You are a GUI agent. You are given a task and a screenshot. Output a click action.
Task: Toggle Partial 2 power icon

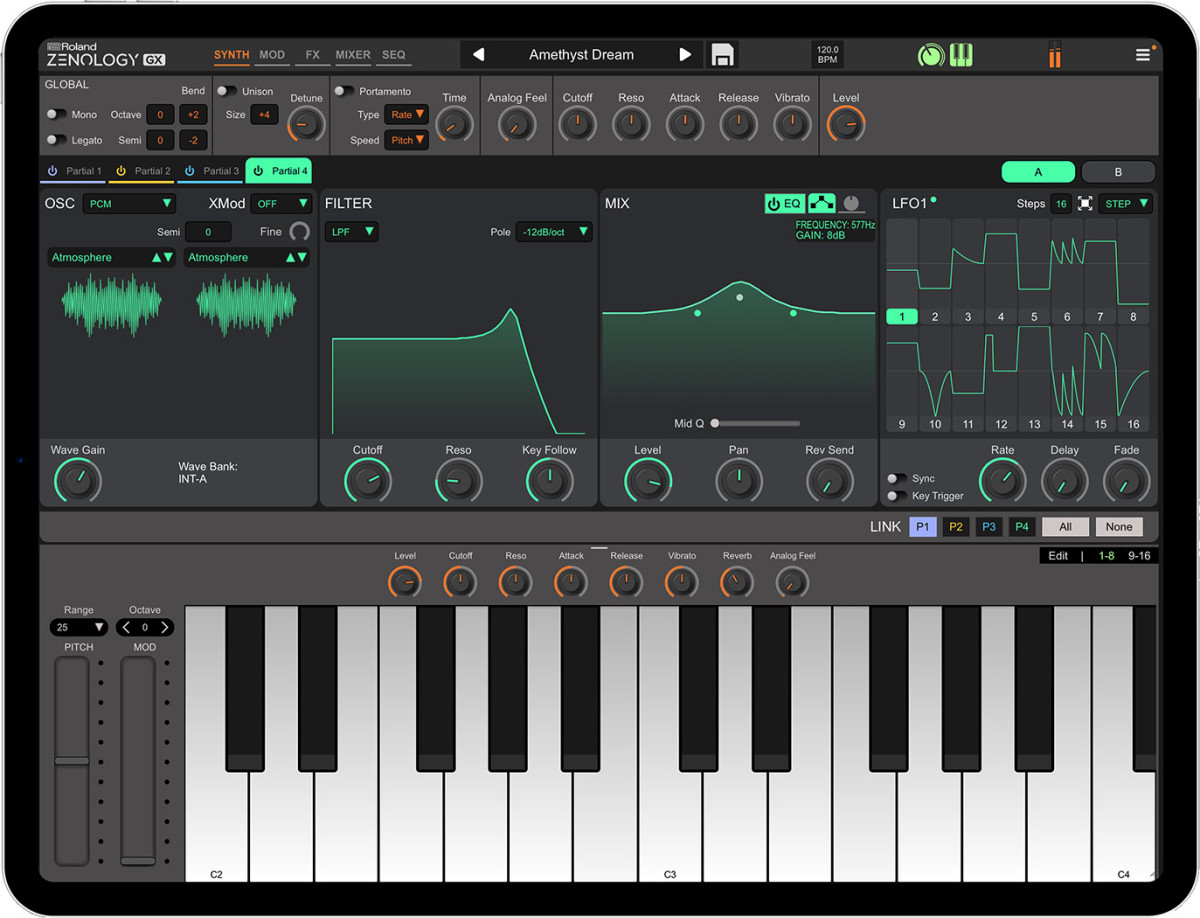point(121,171)
